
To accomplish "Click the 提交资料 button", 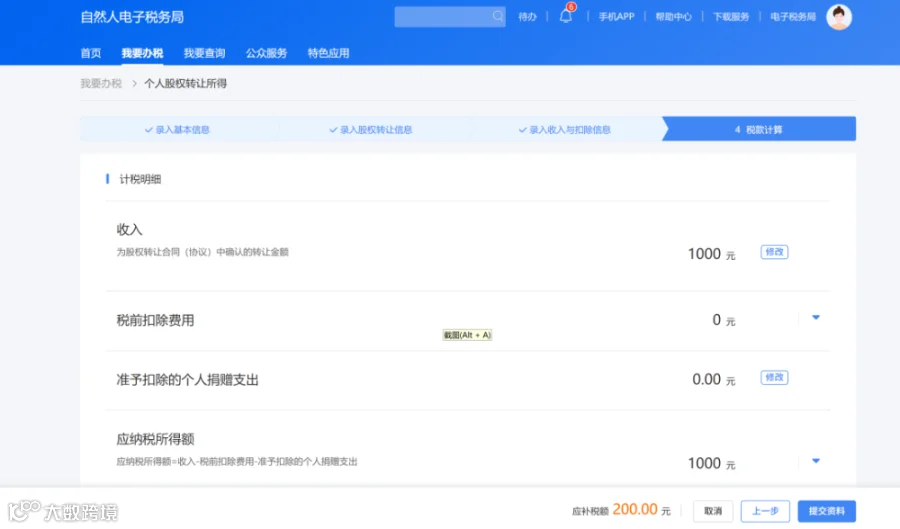I will click(827, 511).
